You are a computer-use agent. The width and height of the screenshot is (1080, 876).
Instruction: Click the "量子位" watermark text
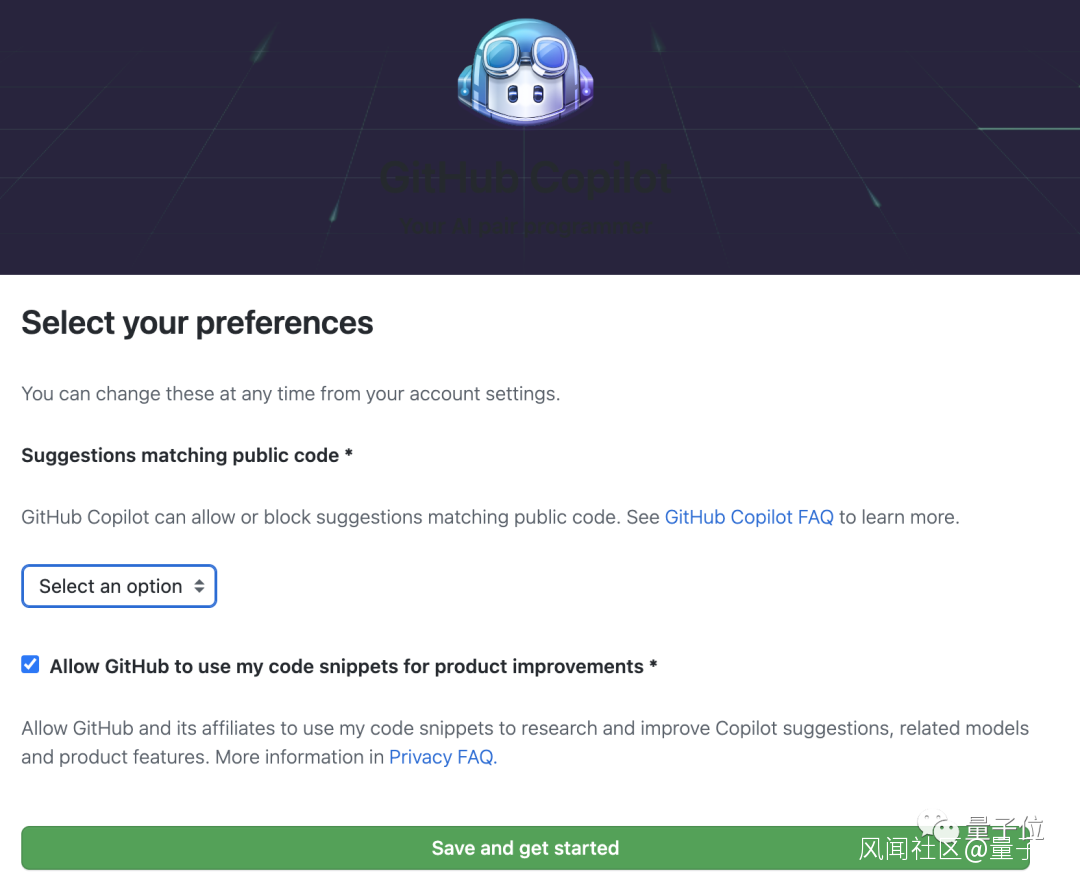point(1004,828)
